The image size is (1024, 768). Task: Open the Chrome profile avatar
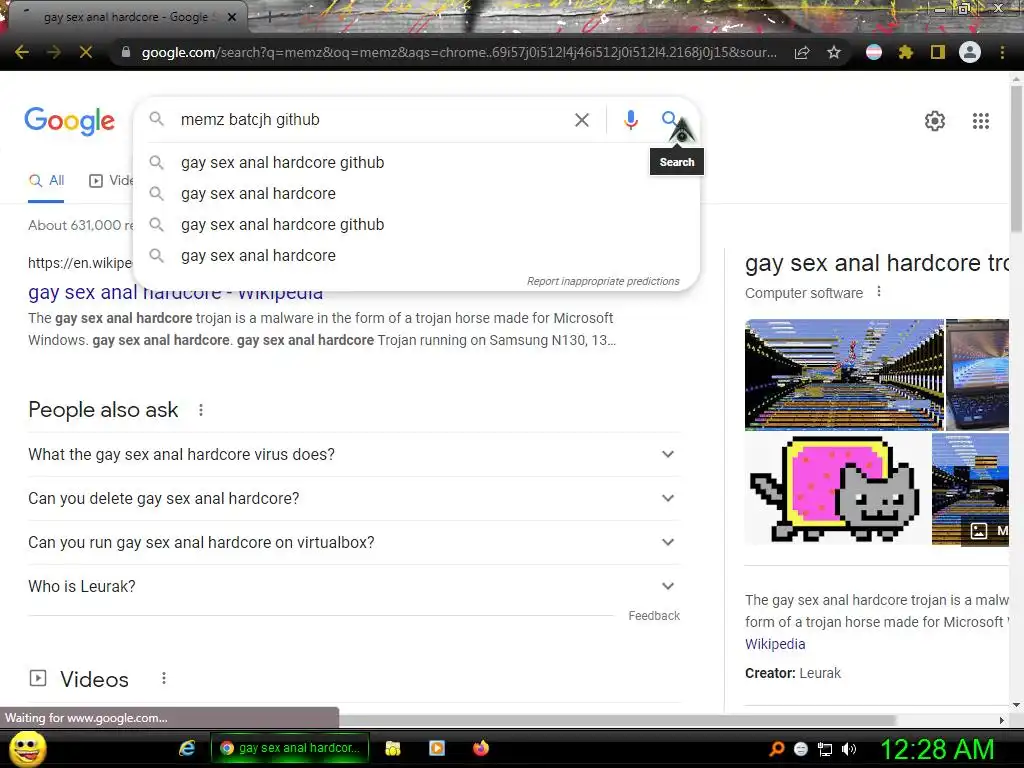[x=970, y=52]
